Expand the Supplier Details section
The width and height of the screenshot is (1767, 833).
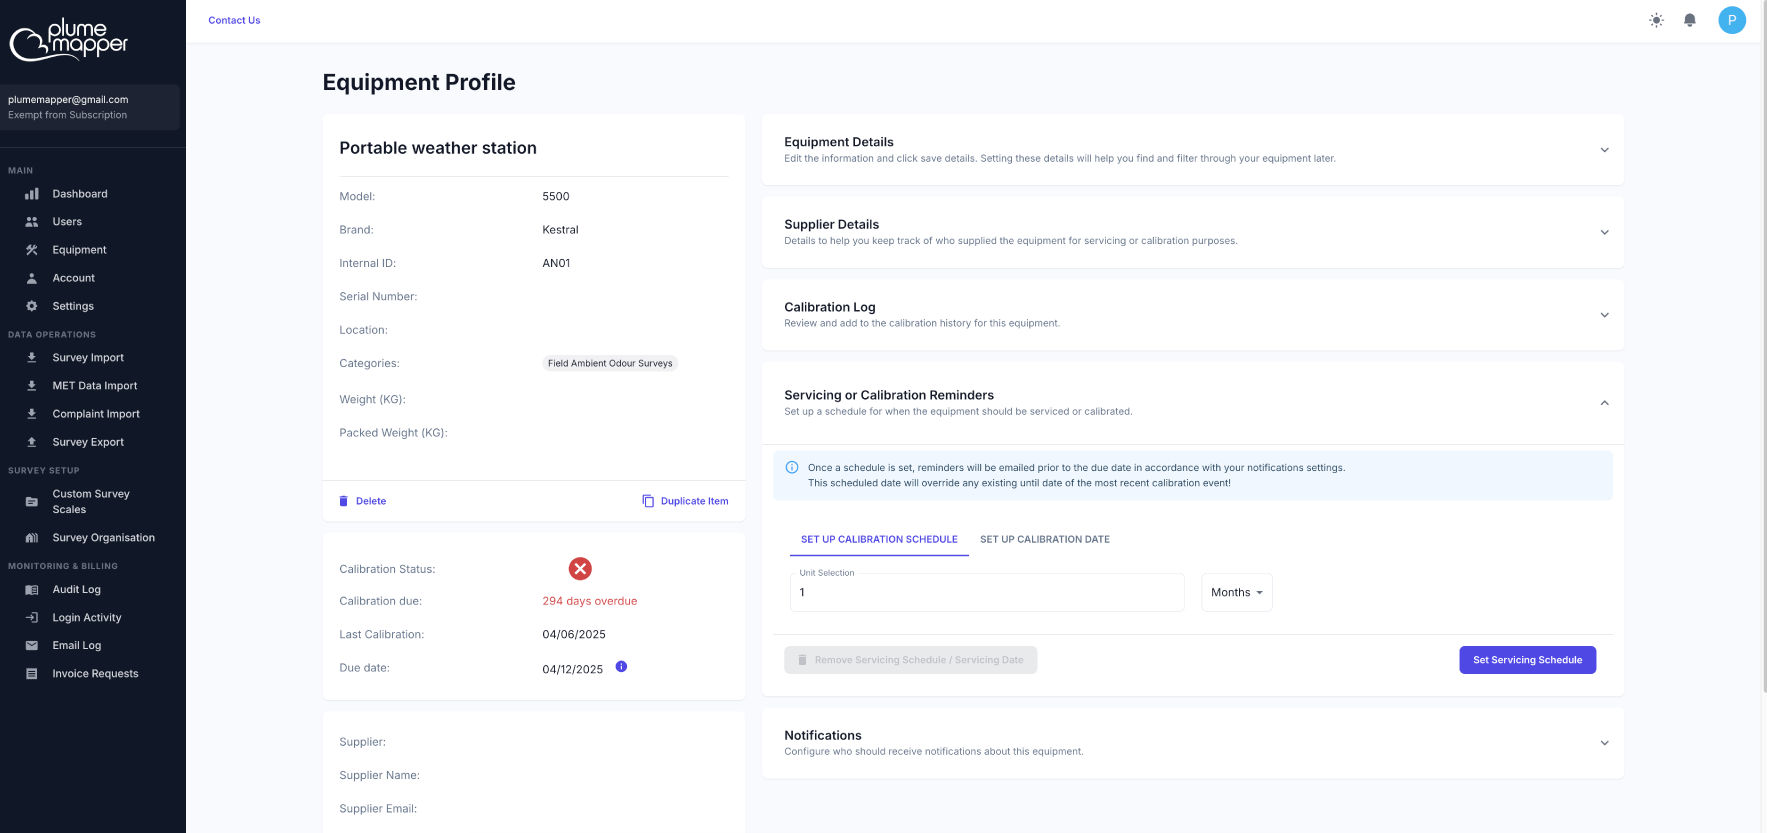1192,232
